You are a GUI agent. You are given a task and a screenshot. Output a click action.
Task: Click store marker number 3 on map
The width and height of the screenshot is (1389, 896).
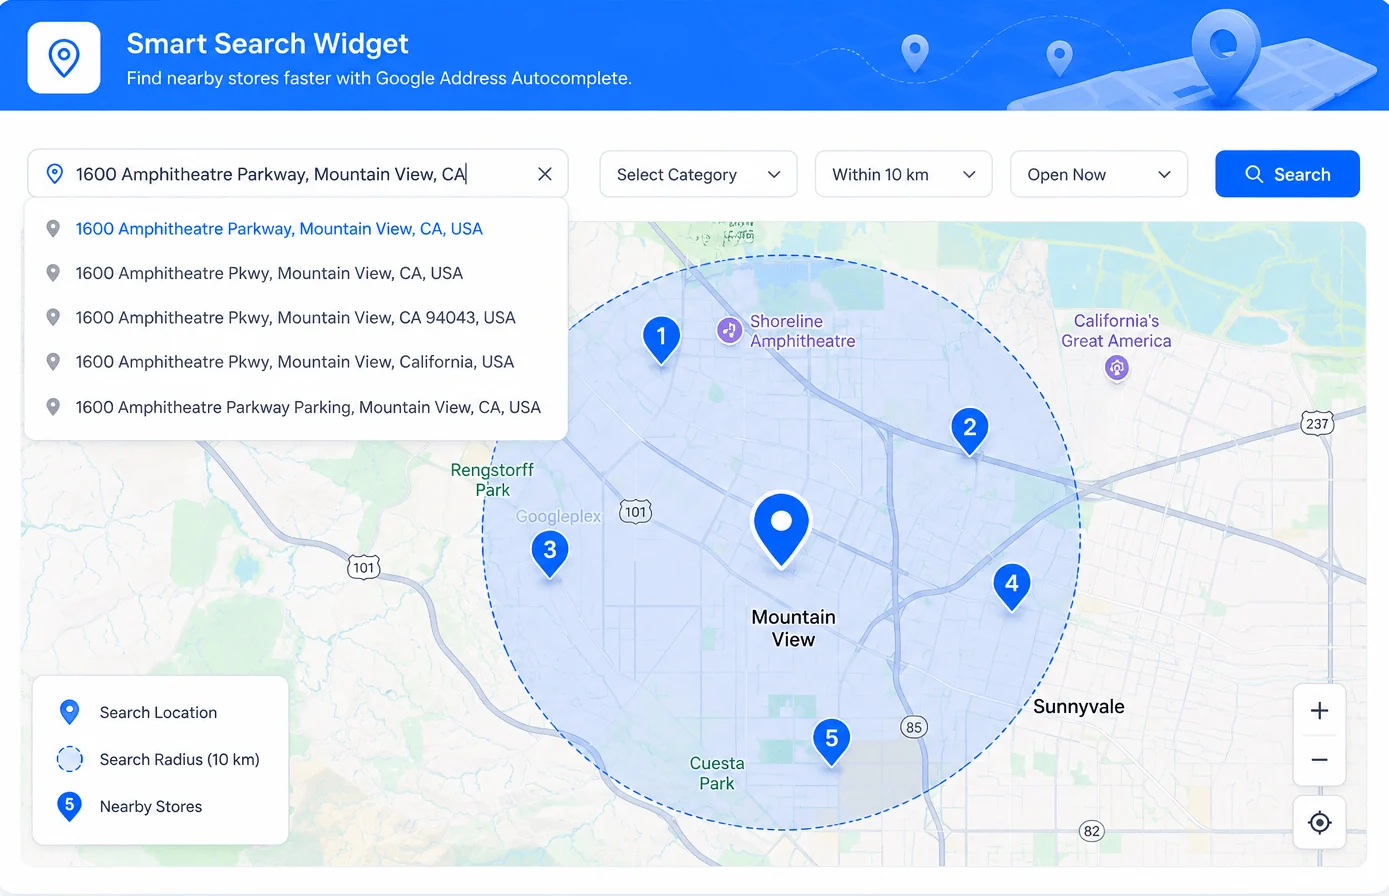pyautogui.click(x=549, y=553)
